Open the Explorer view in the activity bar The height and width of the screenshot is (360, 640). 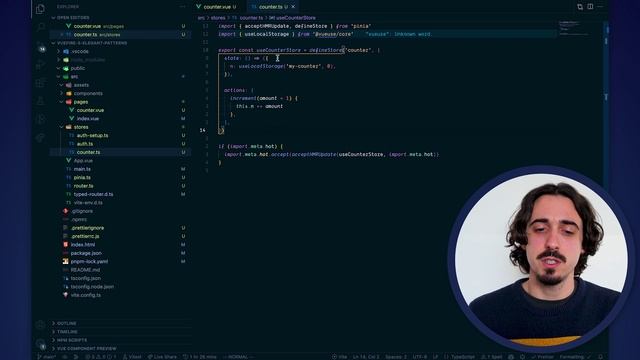click(x=40, y=9)
